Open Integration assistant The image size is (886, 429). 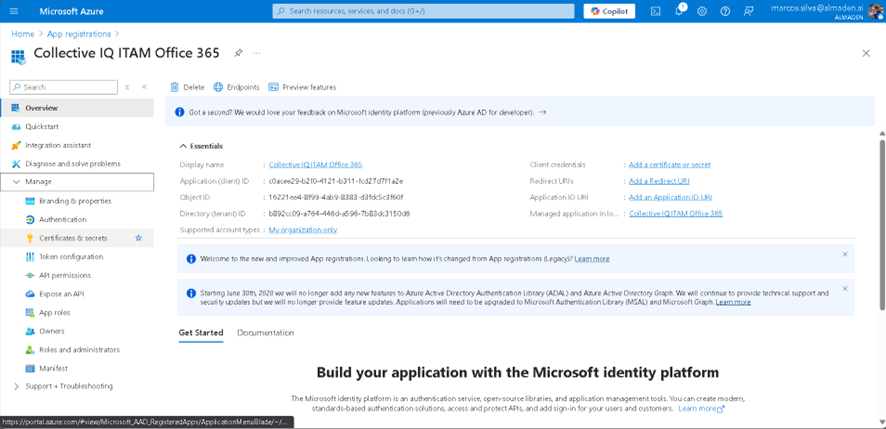point(77,145)
